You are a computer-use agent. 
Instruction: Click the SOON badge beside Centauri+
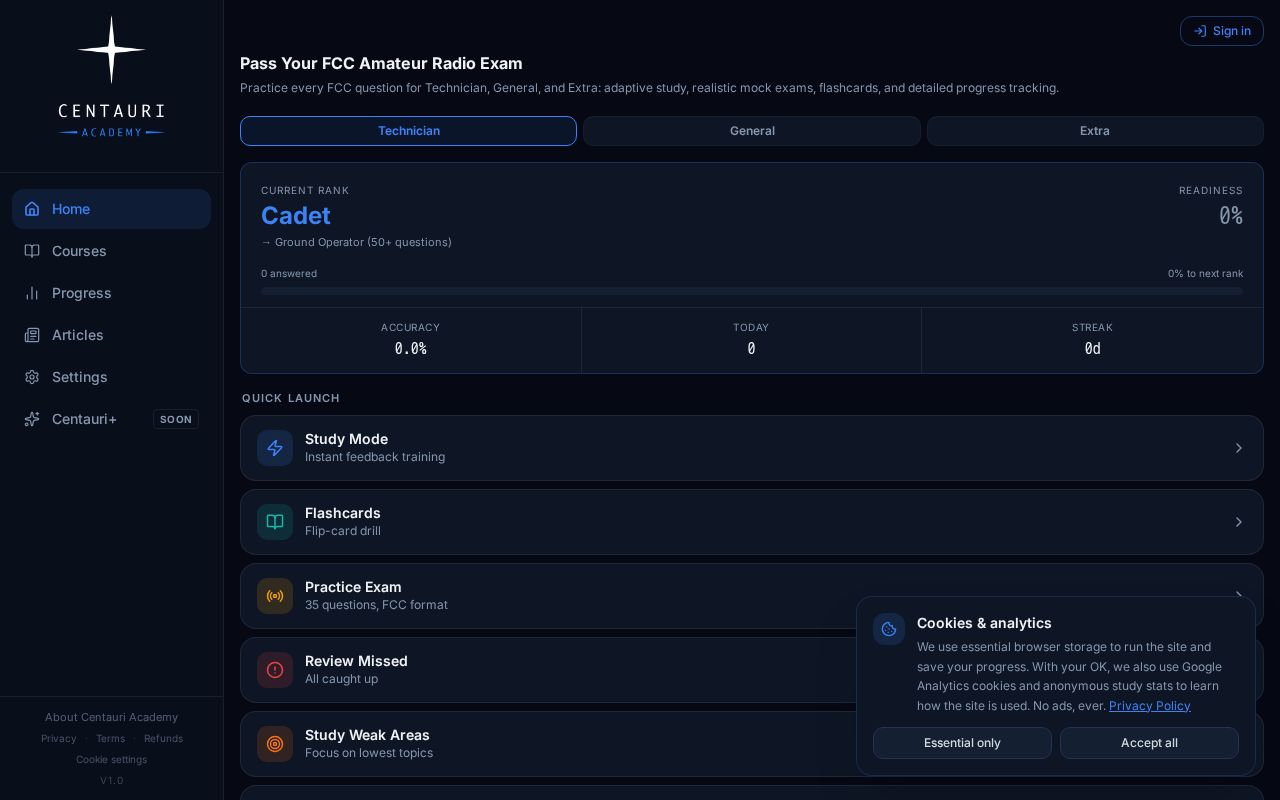click(176, 419)
